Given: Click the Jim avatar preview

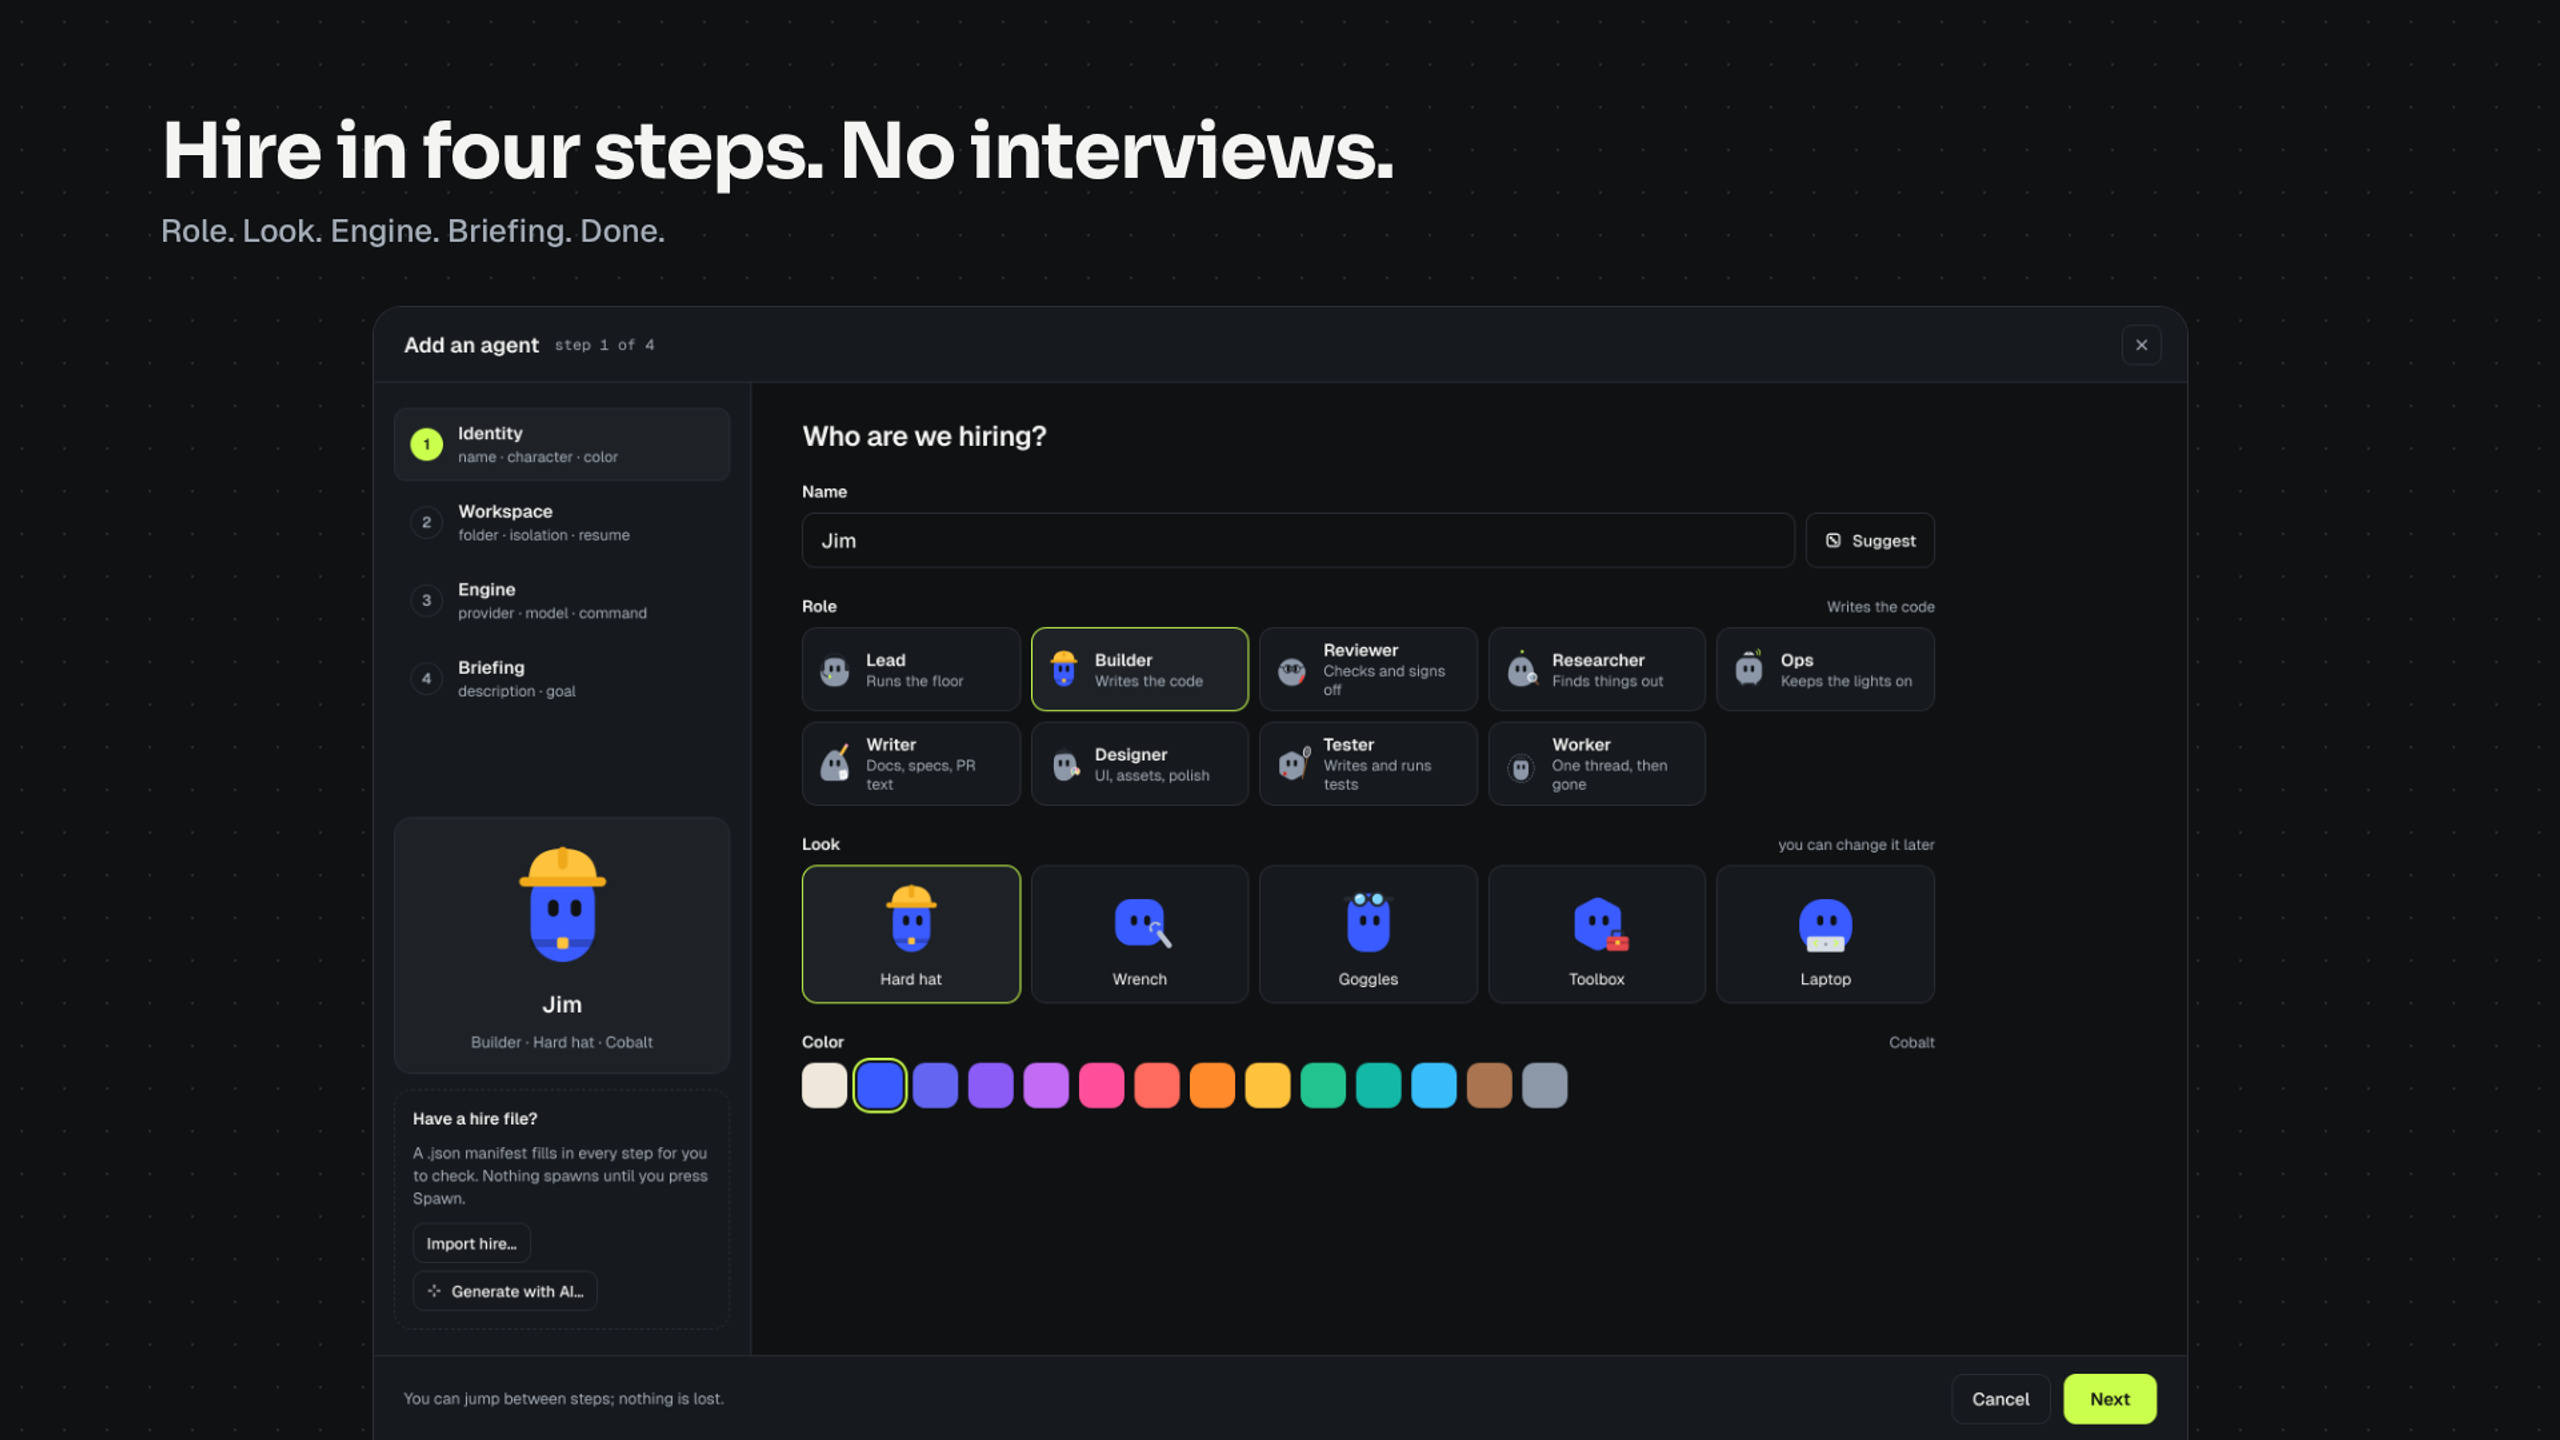Looking at the screenshot, I should click(562, 904).
